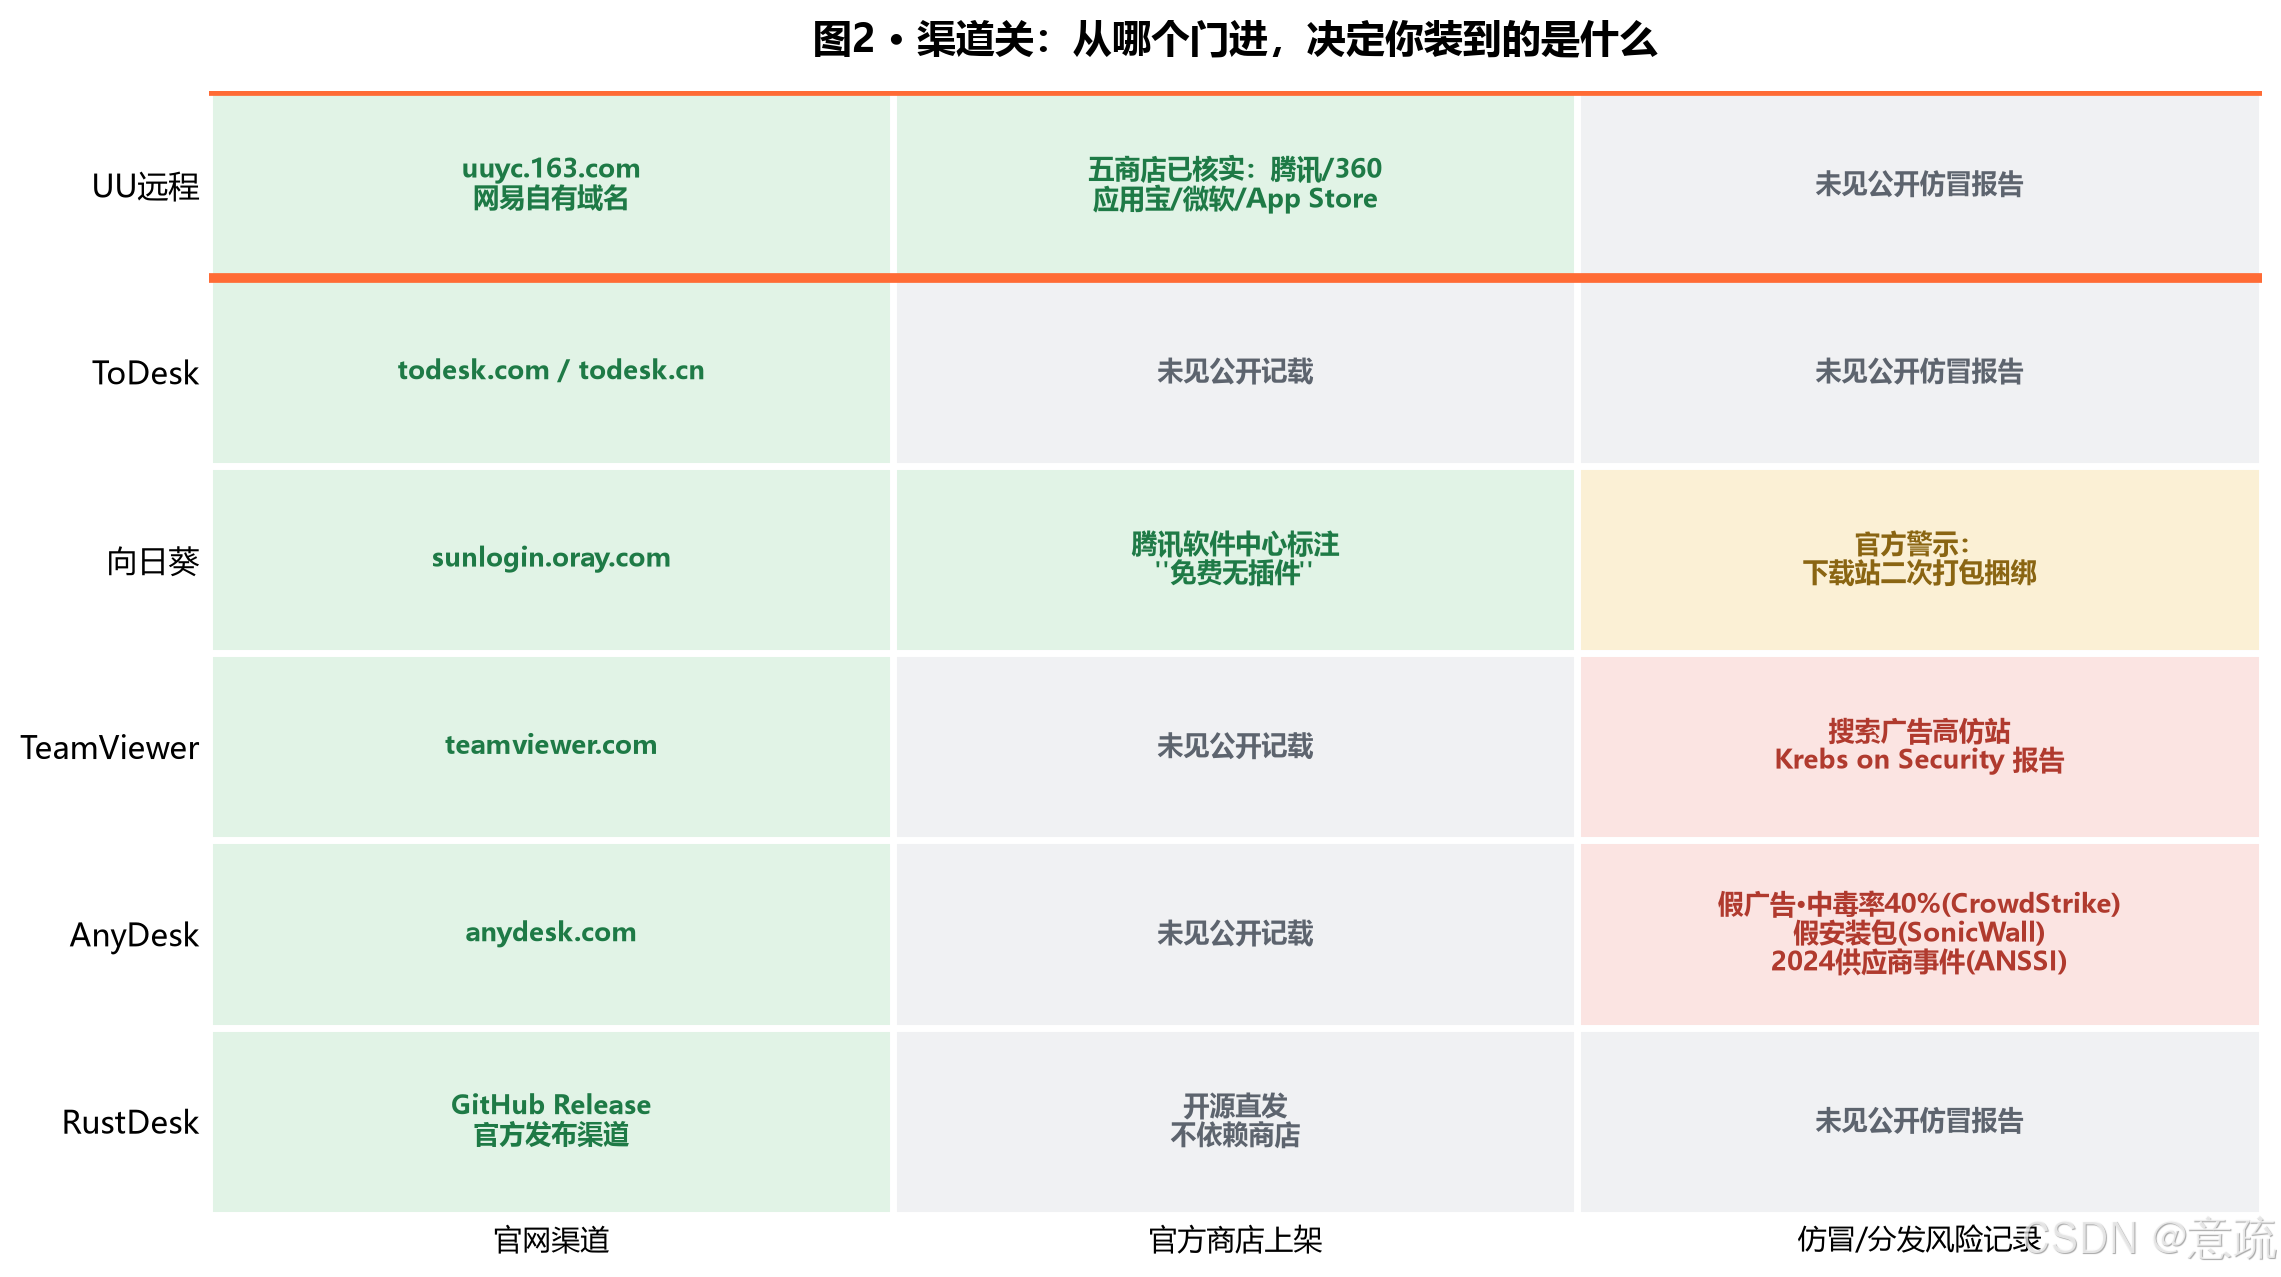Click the column label "官网渠道"
Viewport: 2281px width, 1277px height.
click(x=551, y=1240)
